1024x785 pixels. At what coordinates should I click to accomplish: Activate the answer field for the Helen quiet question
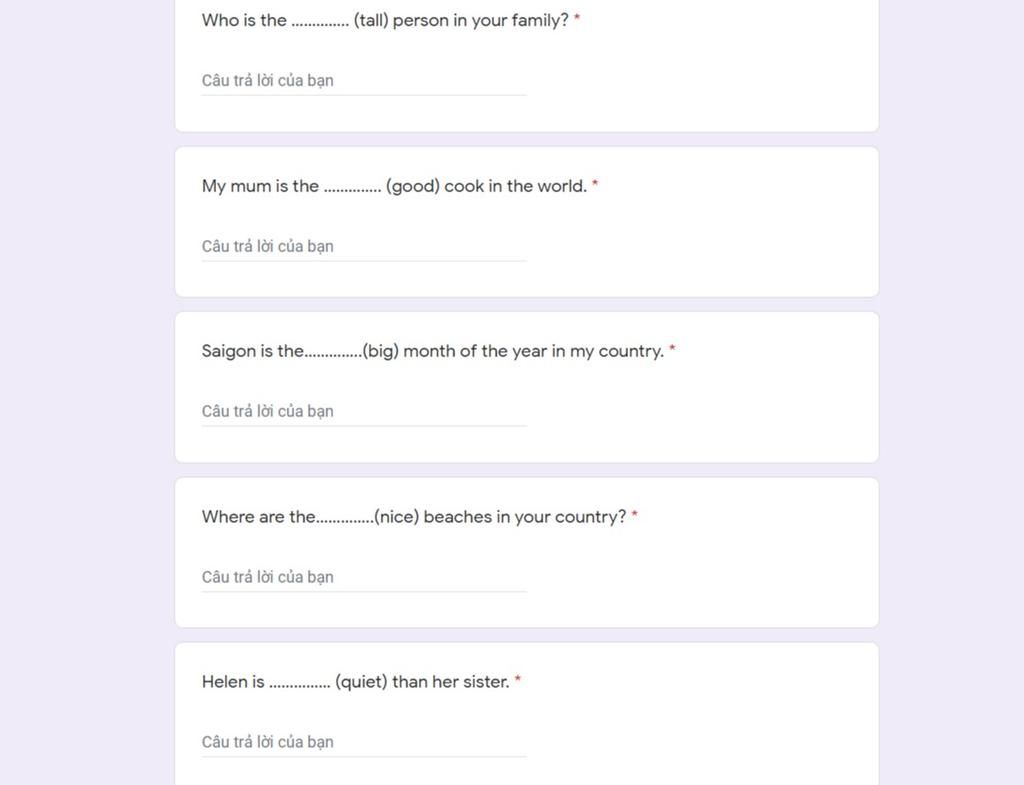click(x=364, y=742)
